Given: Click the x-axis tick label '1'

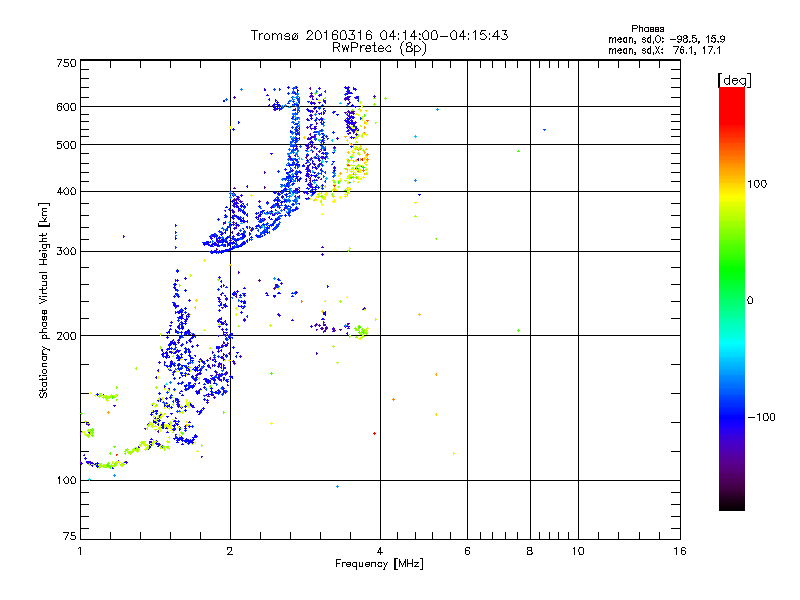Looking at the screenshot, I should pyautogui.click(x=80, y=551).
